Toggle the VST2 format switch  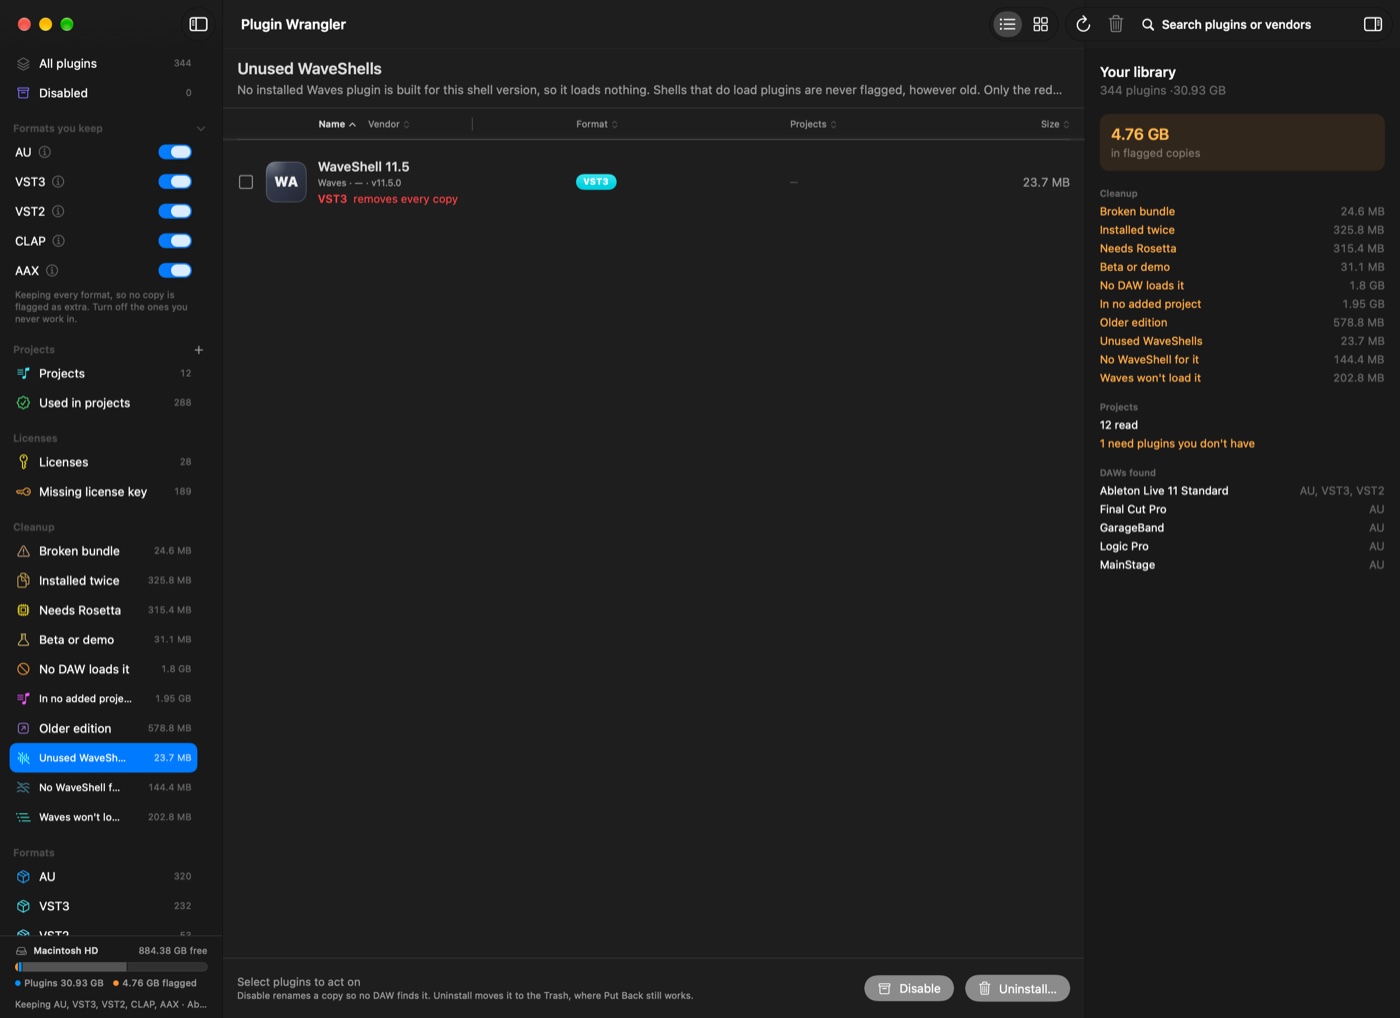[175, 211]
